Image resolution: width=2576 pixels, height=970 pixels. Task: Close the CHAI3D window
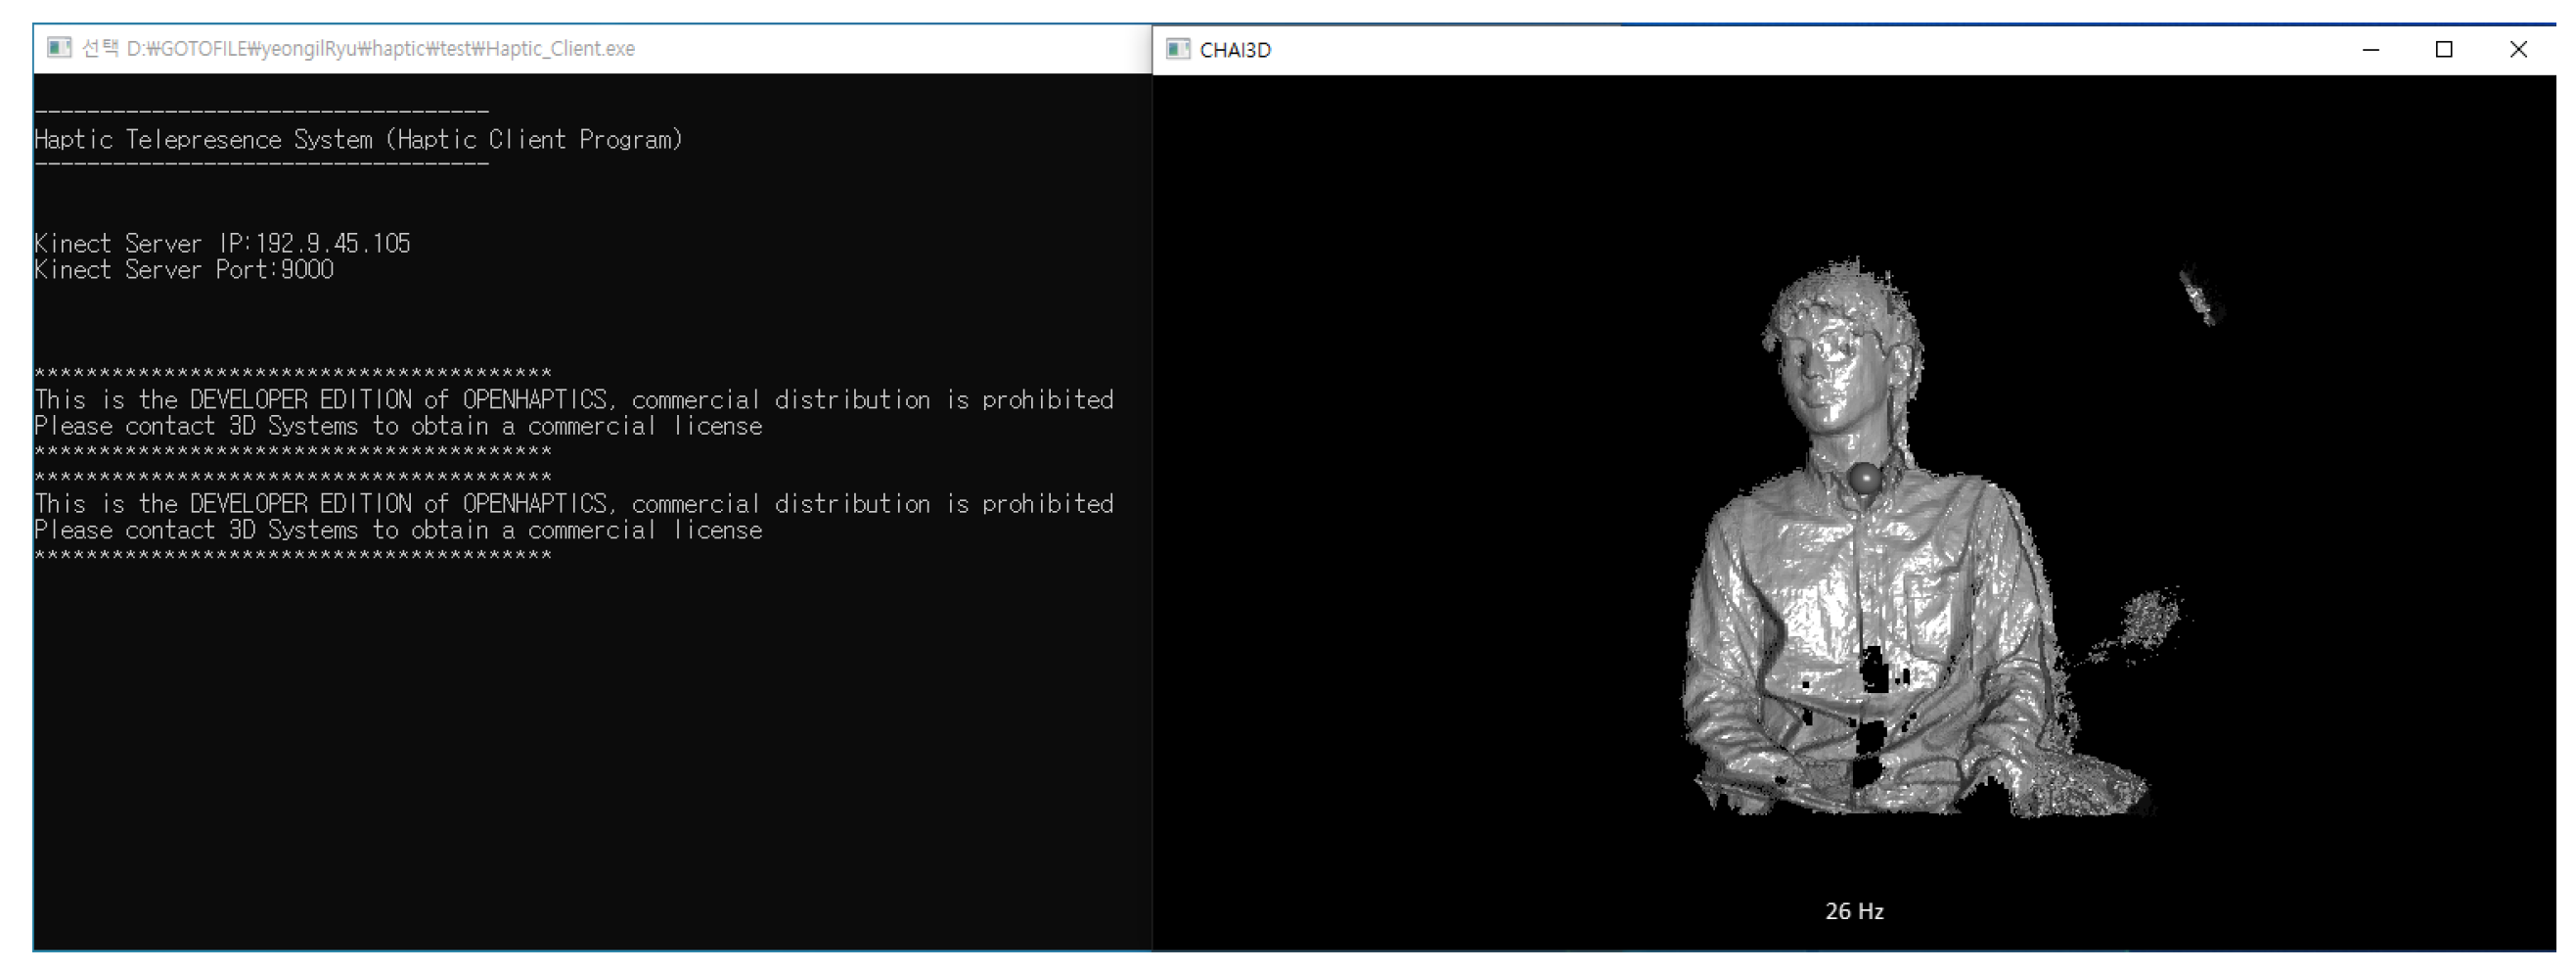pos(2518,50)
